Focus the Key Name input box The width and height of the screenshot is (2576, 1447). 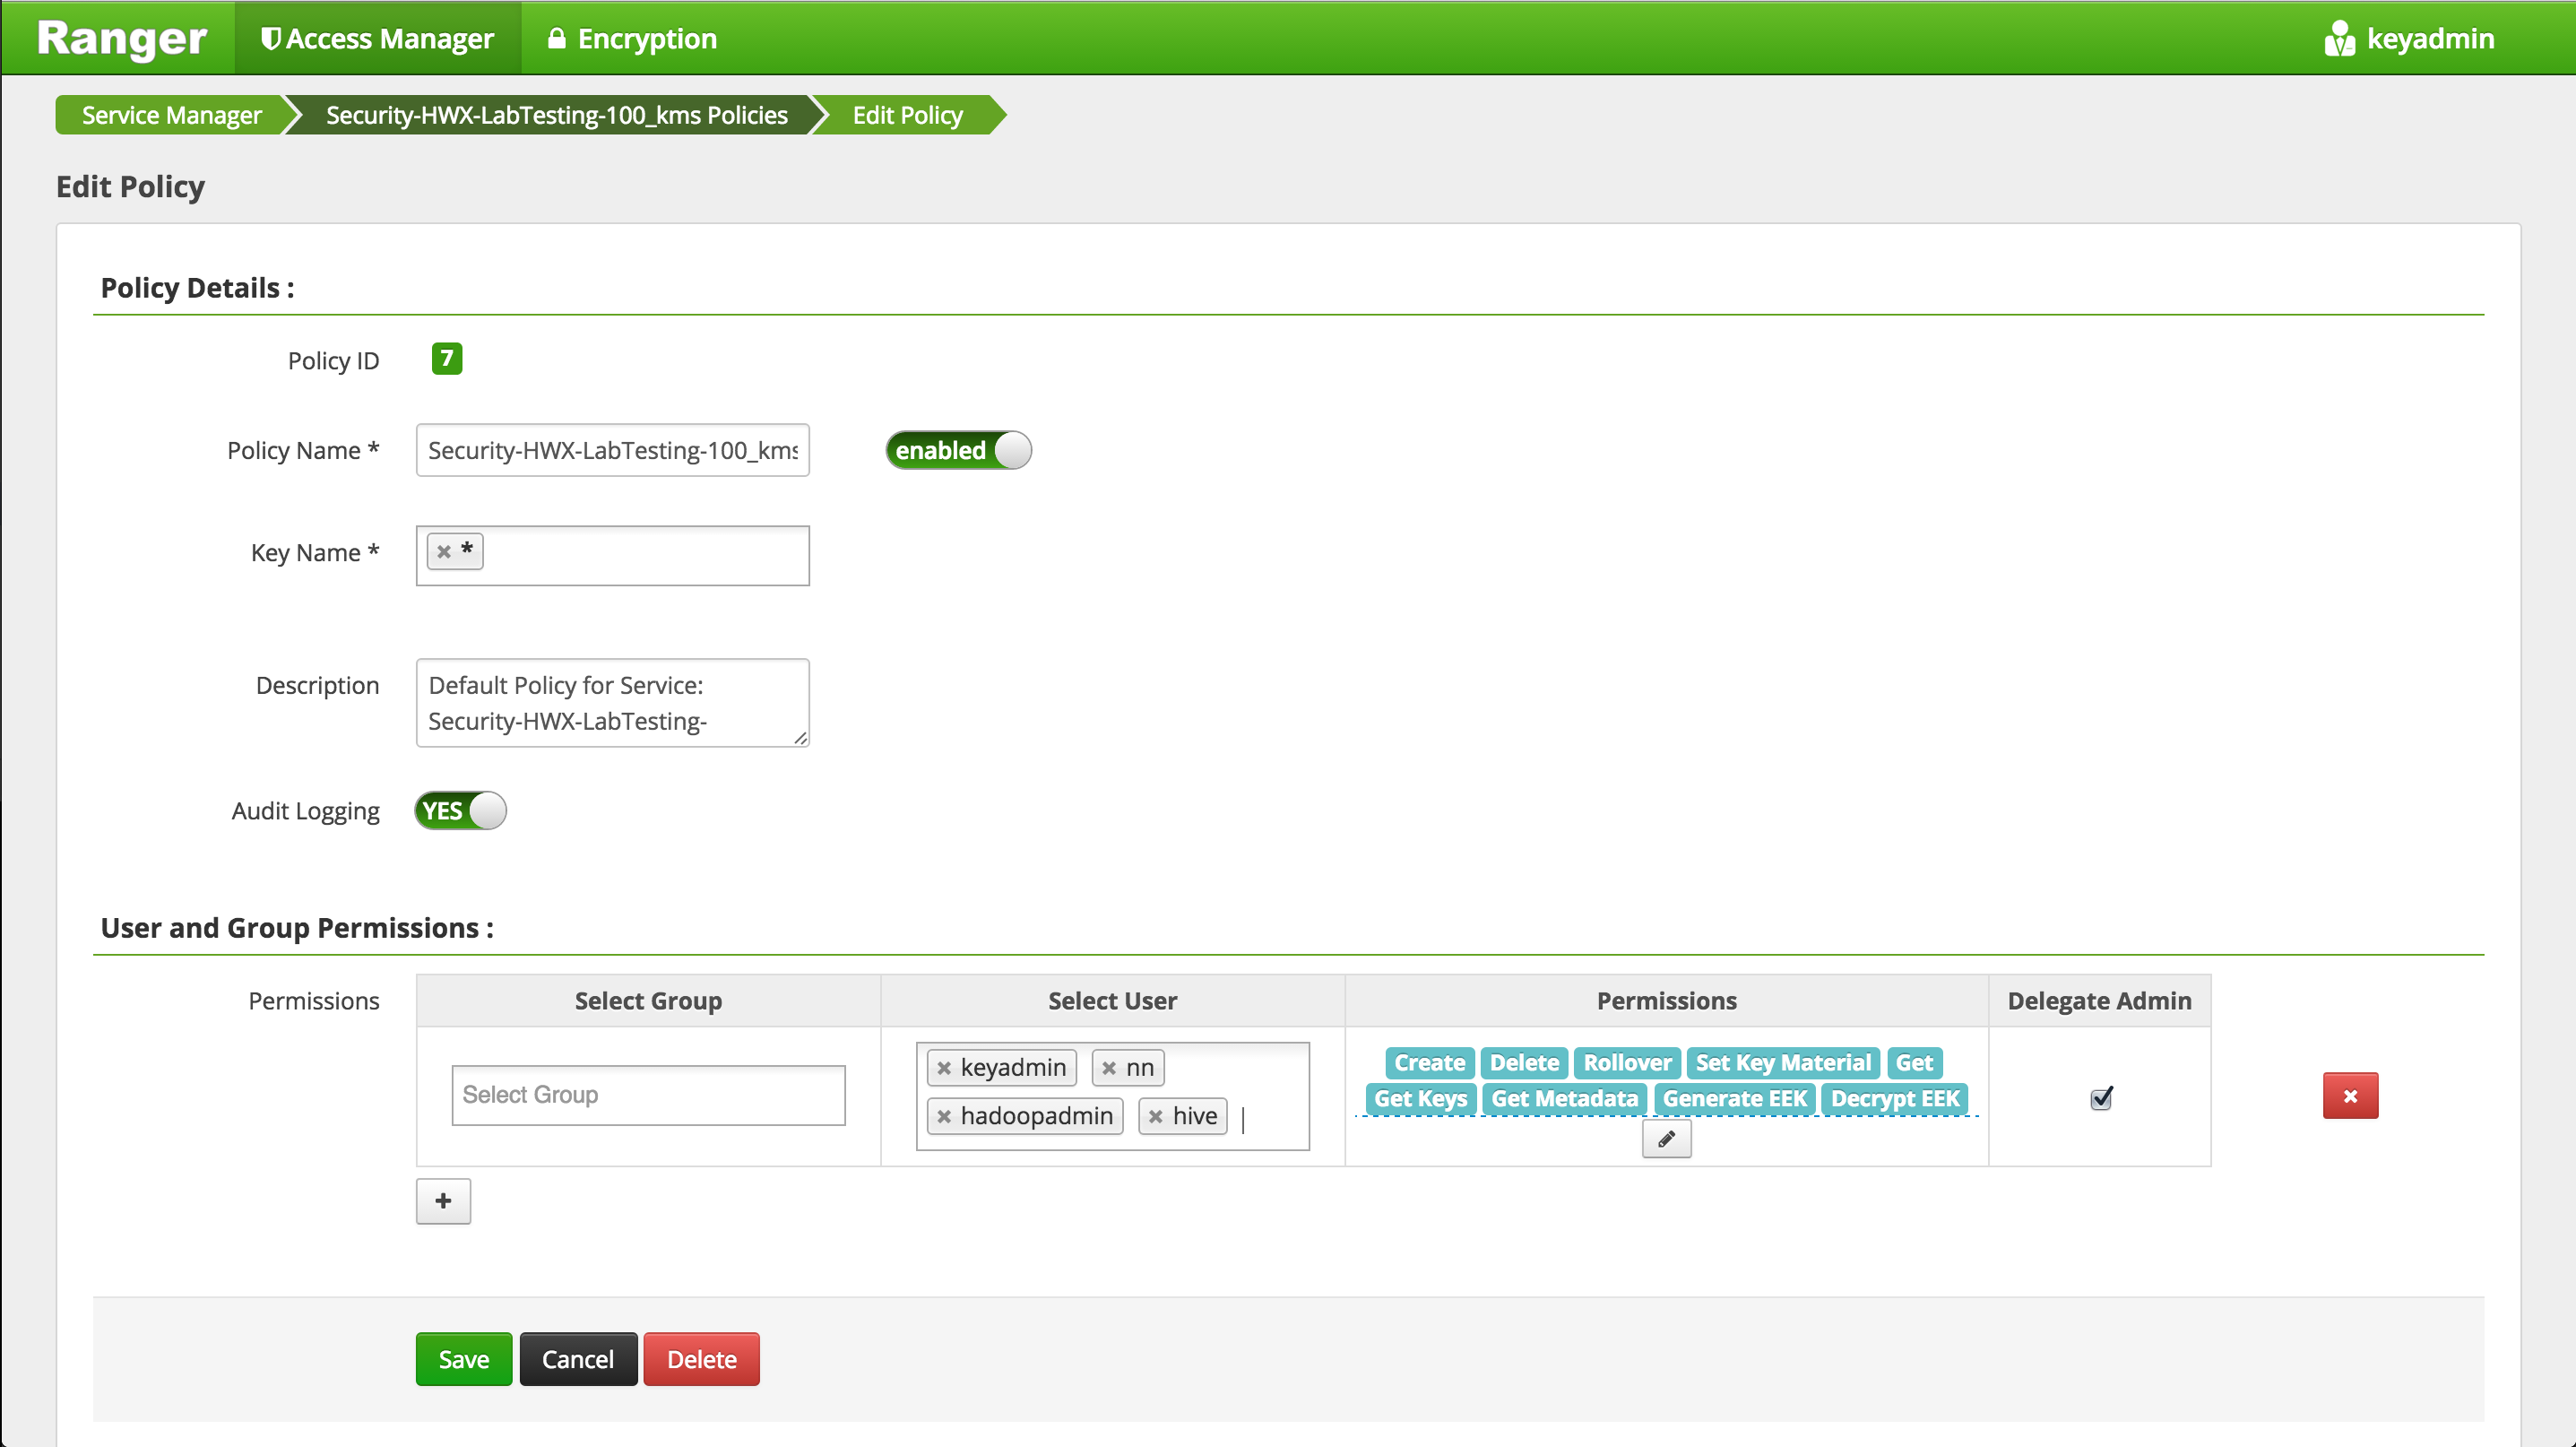coord(613,556)
